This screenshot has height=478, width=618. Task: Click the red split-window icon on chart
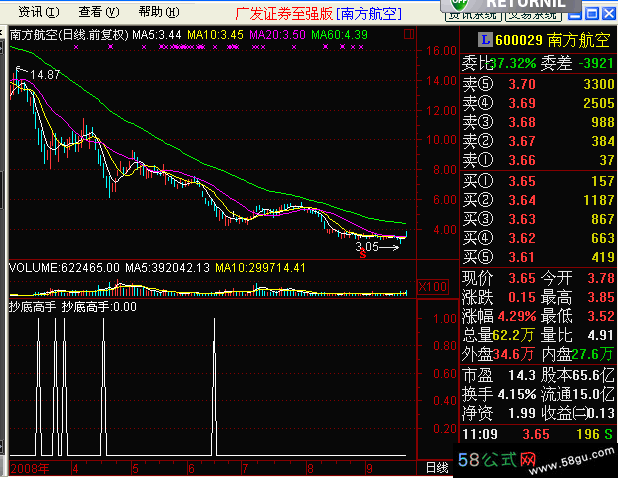coord(409,34)
